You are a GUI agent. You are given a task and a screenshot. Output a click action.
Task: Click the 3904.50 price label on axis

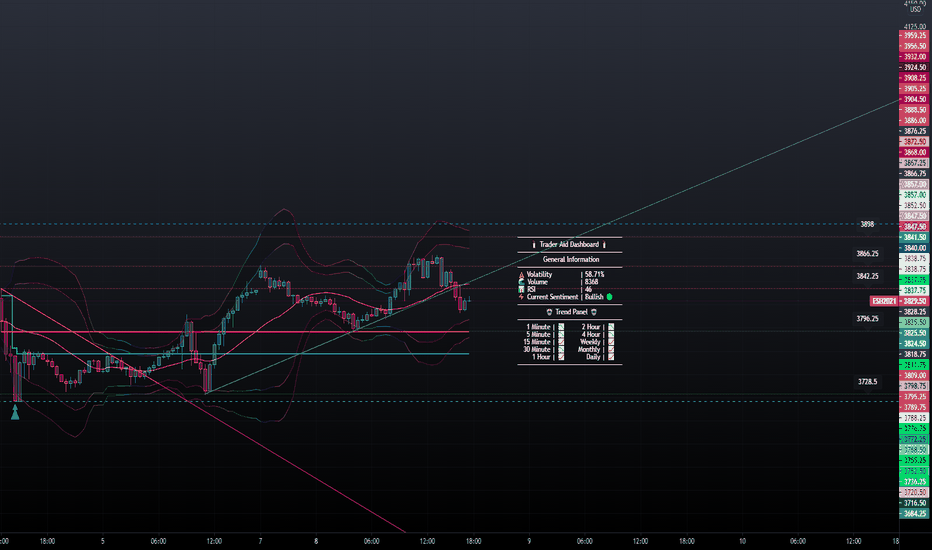point(914,99)
